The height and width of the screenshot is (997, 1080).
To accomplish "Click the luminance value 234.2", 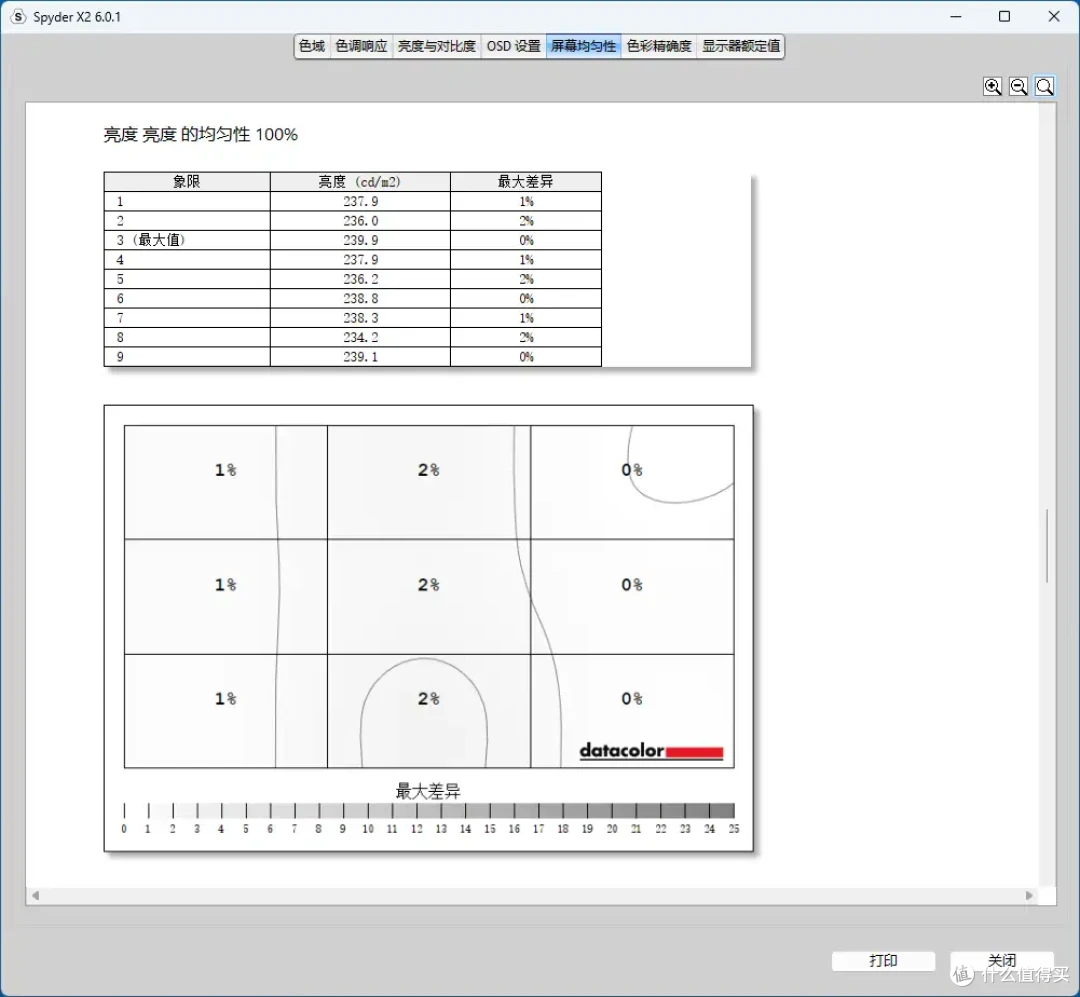I will (x=361, y=338).
